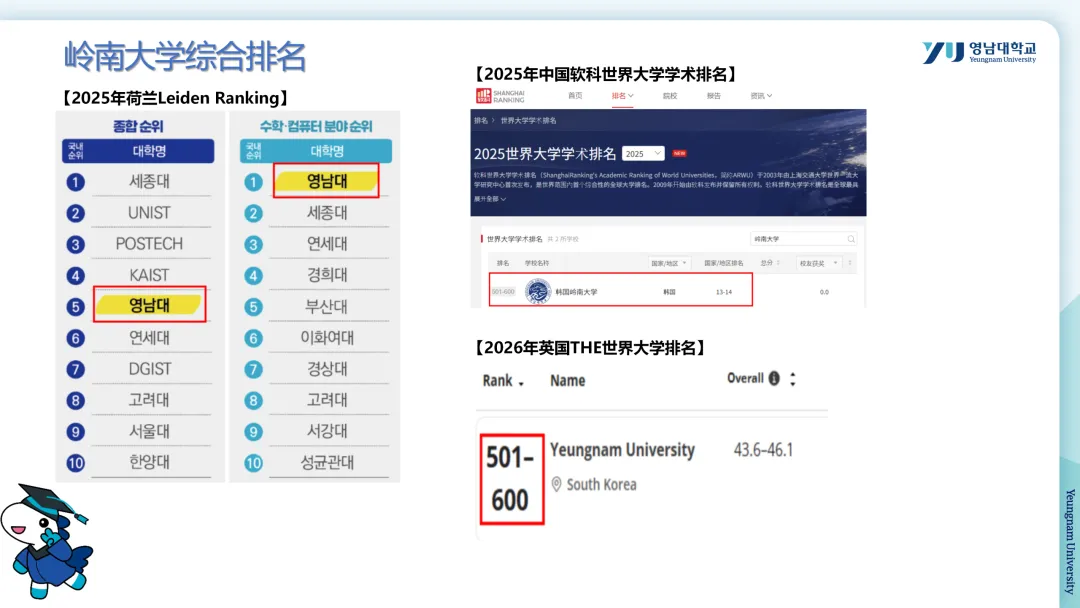Click the sort arrows beside Overall
1080x608 pixels.
click(x=793, y=379)
